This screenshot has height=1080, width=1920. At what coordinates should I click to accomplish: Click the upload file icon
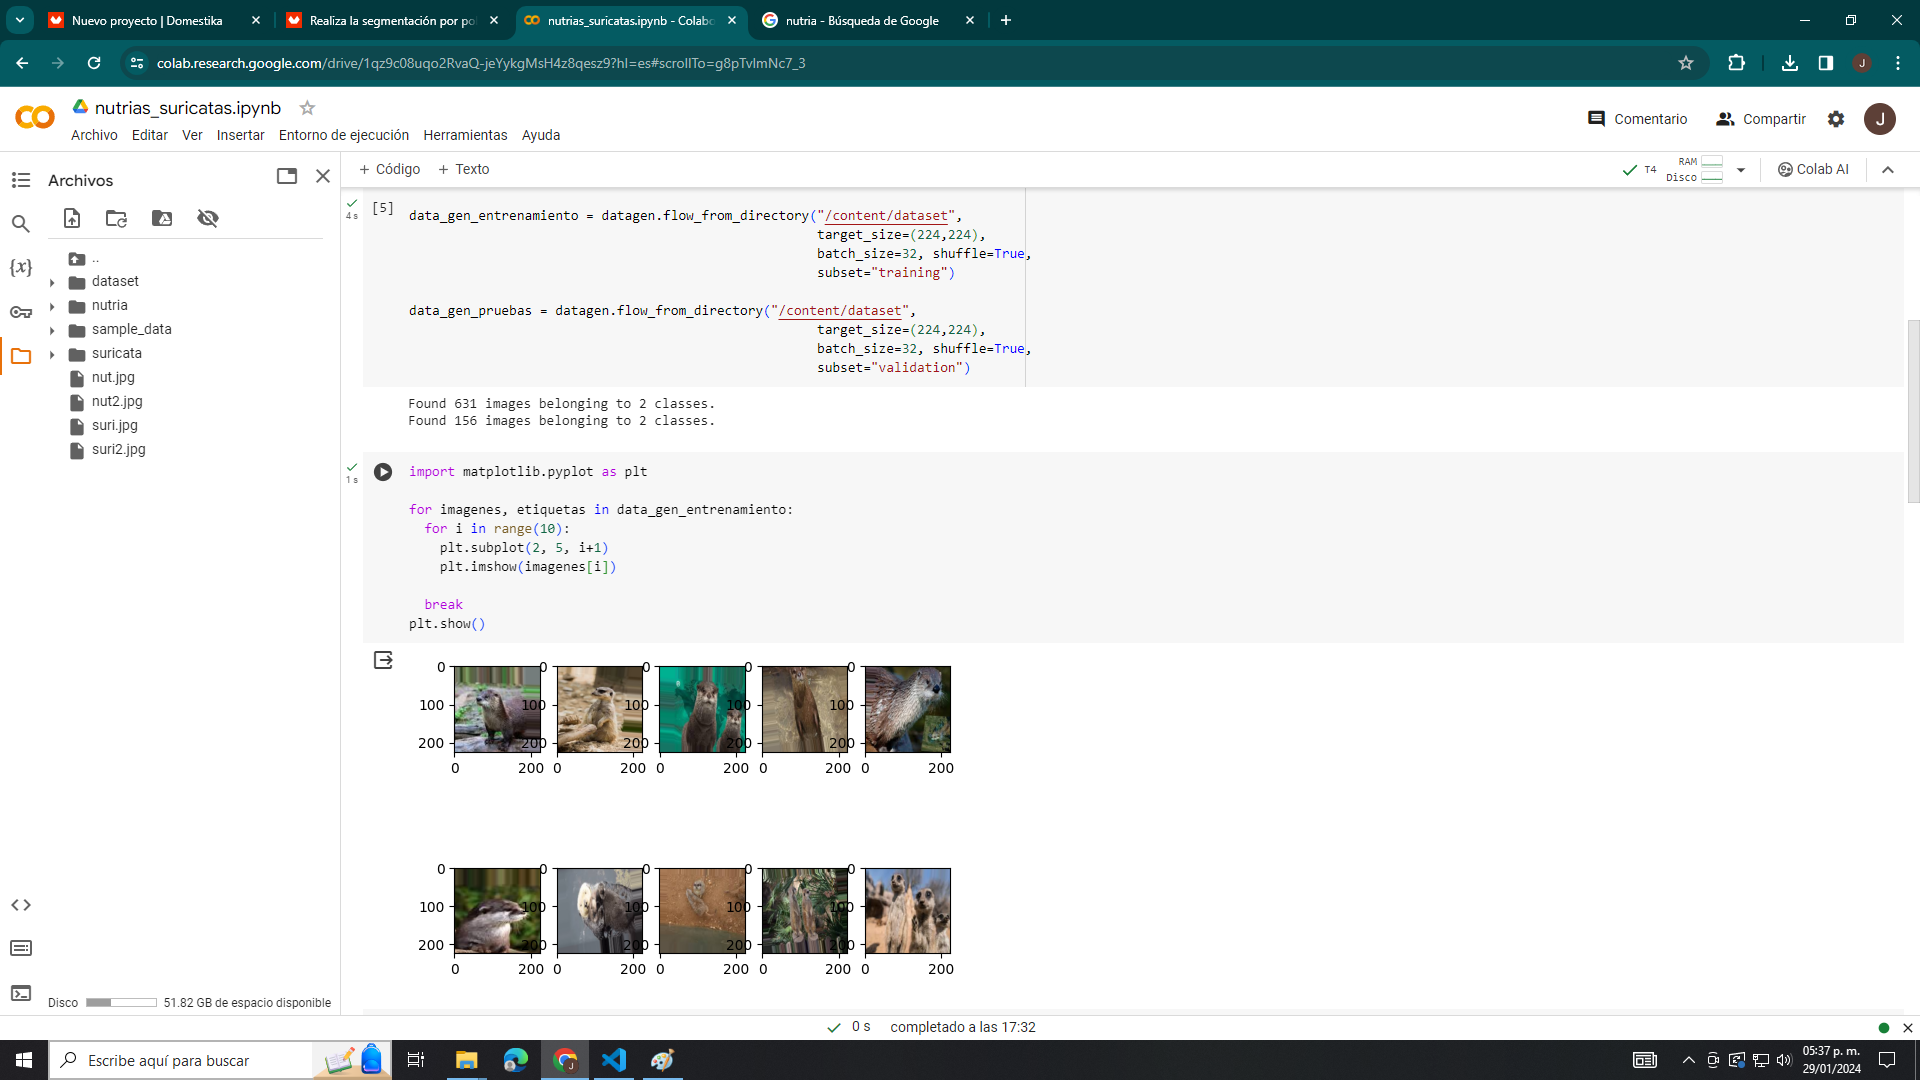(72, 218)
